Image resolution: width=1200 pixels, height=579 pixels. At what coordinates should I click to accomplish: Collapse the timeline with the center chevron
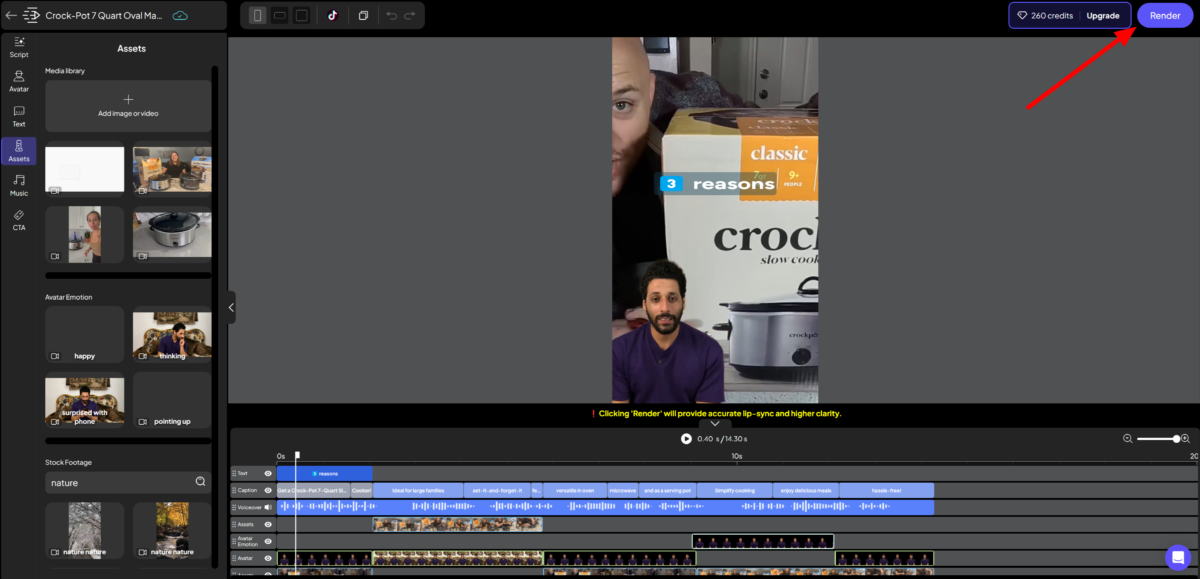(715, 423)
